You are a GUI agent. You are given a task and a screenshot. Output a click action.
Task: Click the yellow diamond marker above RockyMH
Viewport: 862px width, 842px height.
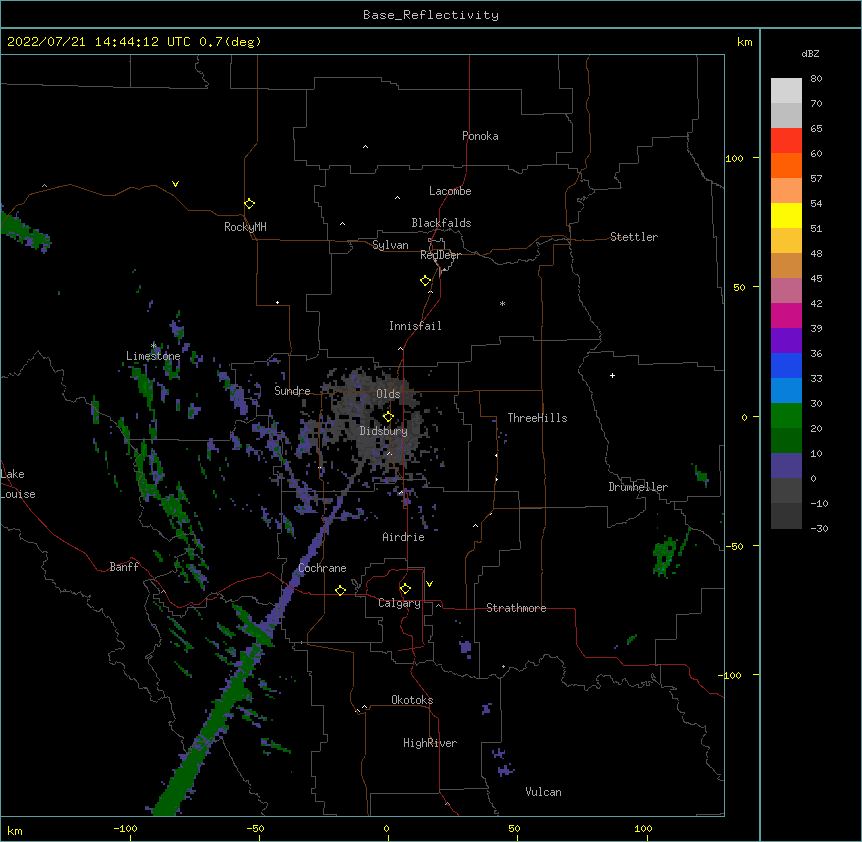[249, 204]
